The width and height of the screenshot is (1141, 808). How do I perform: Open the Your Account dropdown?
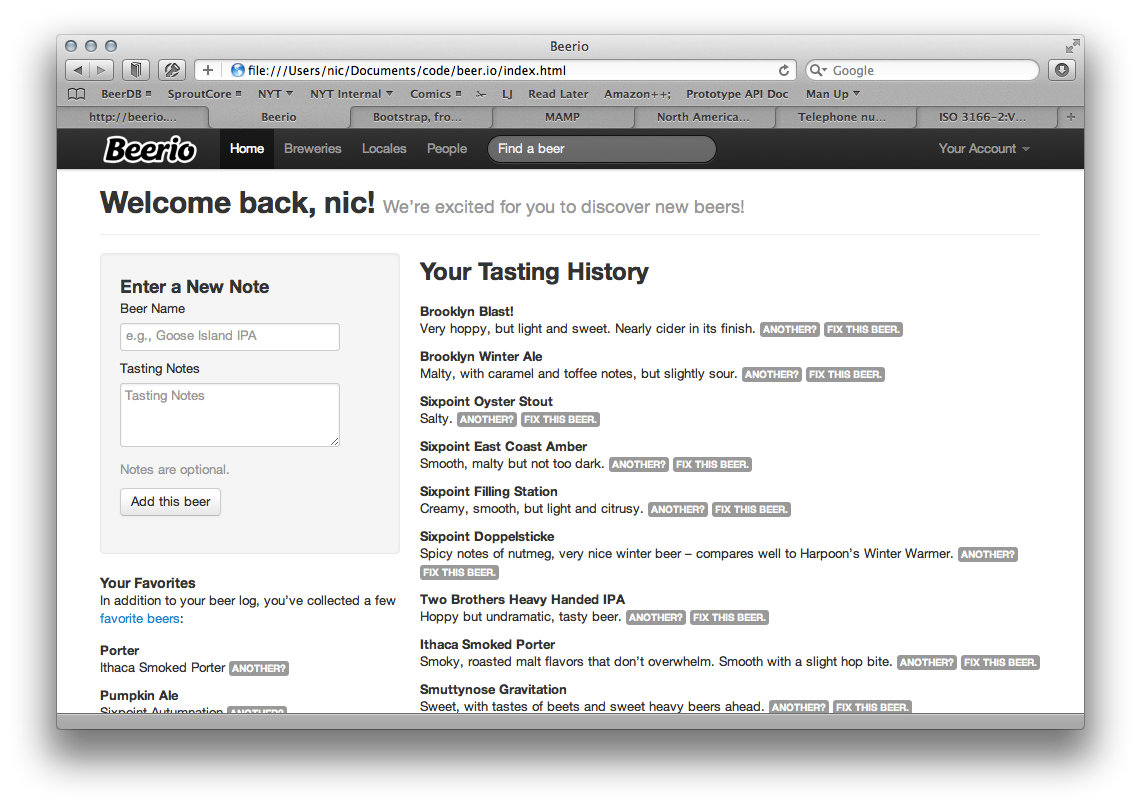[984, 148]
